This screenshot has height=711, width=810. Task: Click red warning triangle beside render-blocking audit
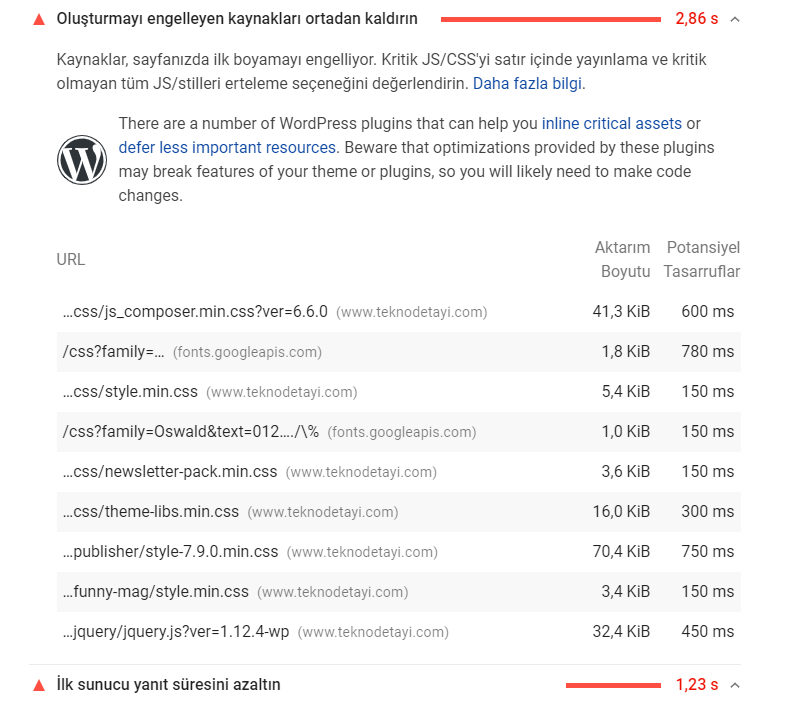(x=39, y=20)
